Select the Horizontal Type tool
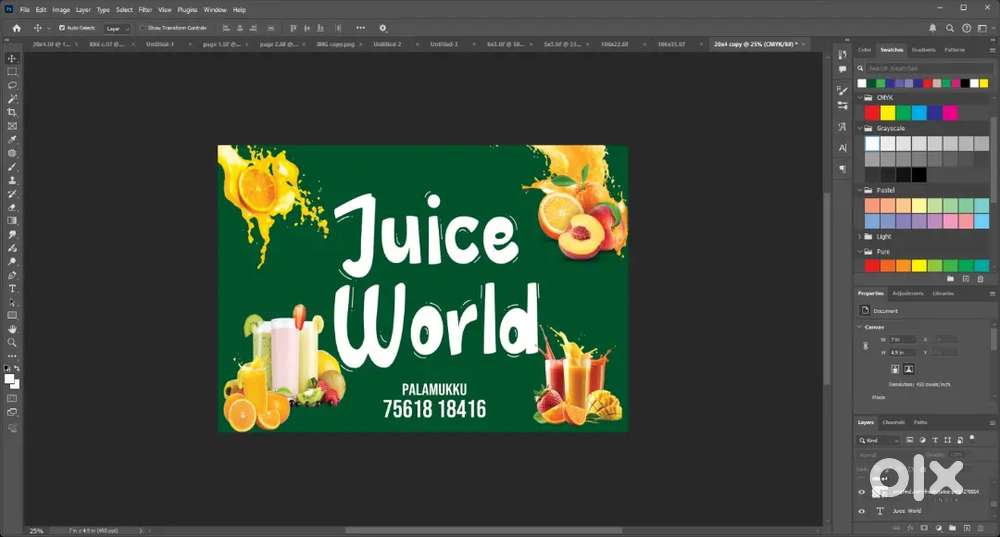The height and width of the screenshot is (537, 1000). pyautogui.click(x=12, y=289)
